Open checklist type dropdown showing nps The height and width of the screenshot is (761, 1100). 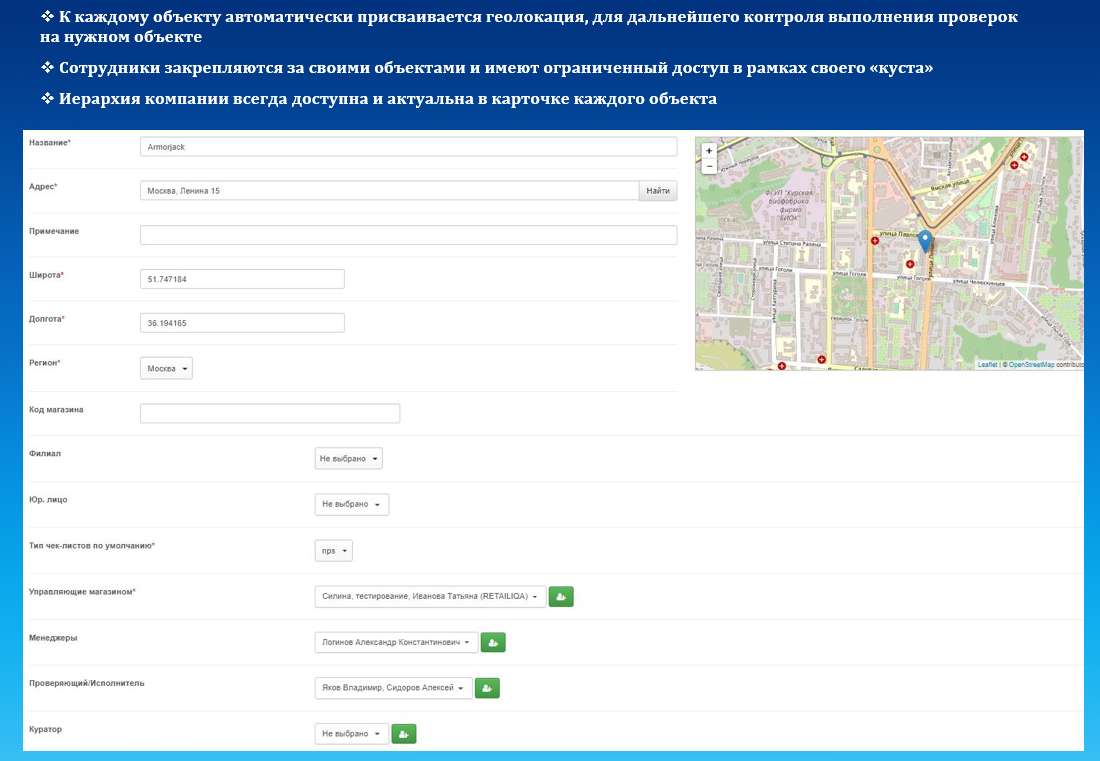click(x=334, y=551)
